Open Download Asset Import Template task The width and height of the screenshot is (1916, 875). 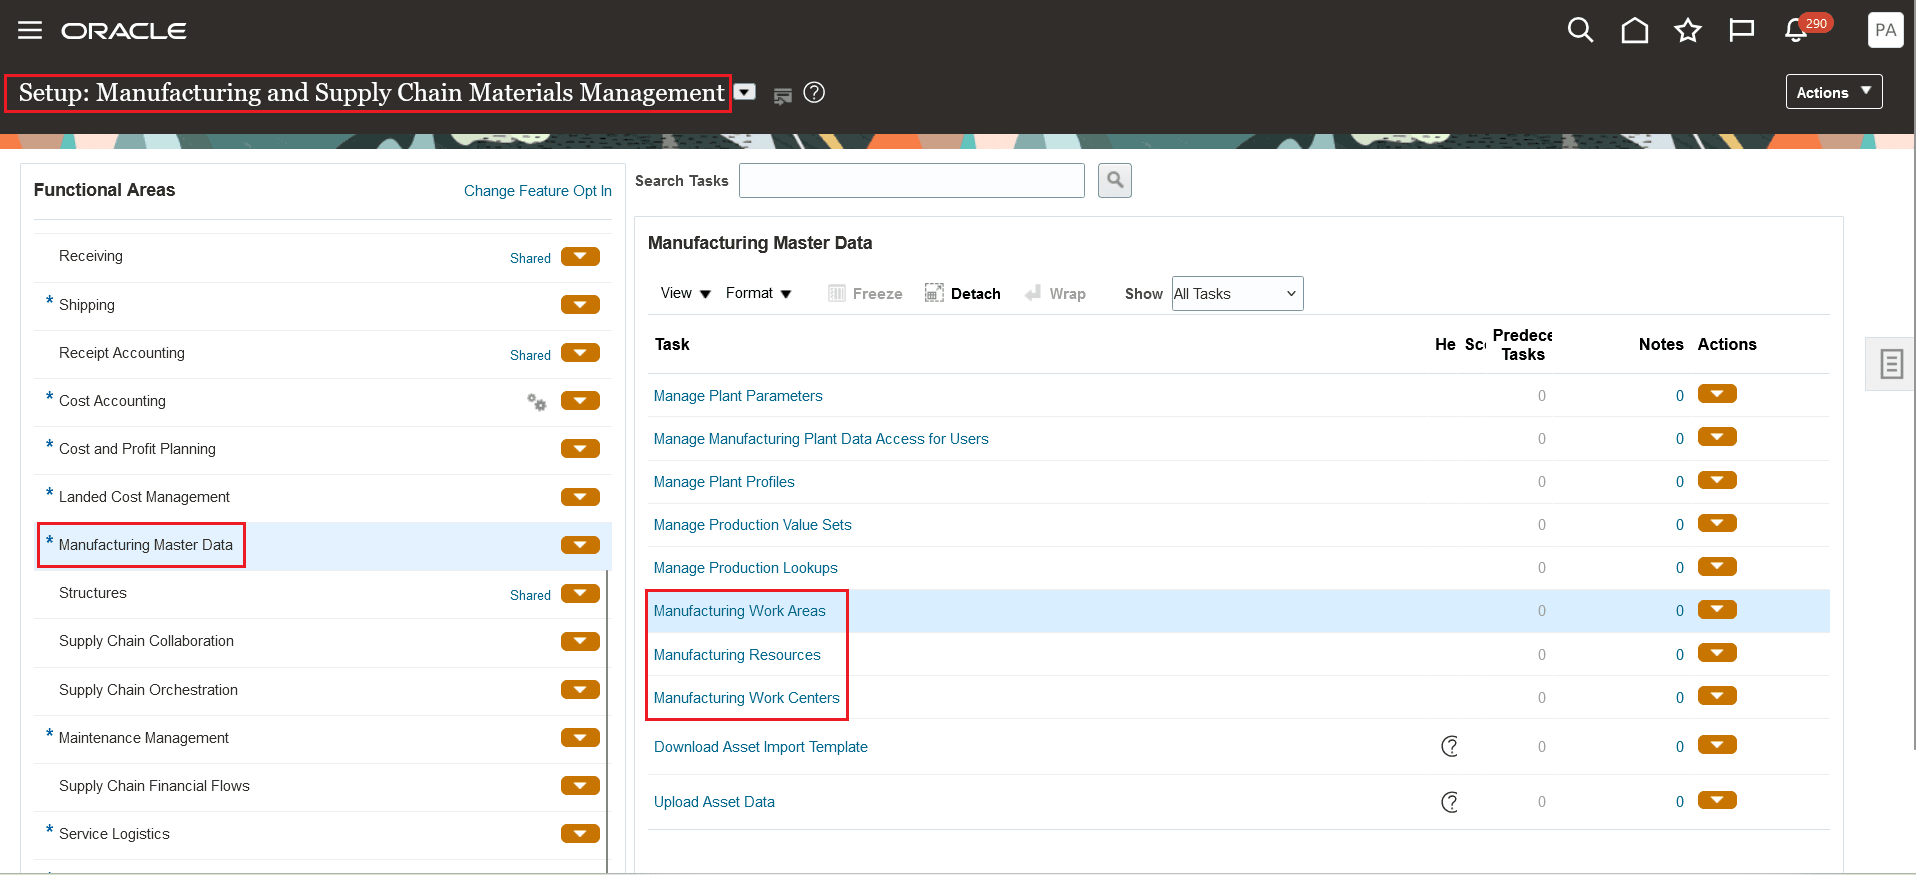pos(761,747)
